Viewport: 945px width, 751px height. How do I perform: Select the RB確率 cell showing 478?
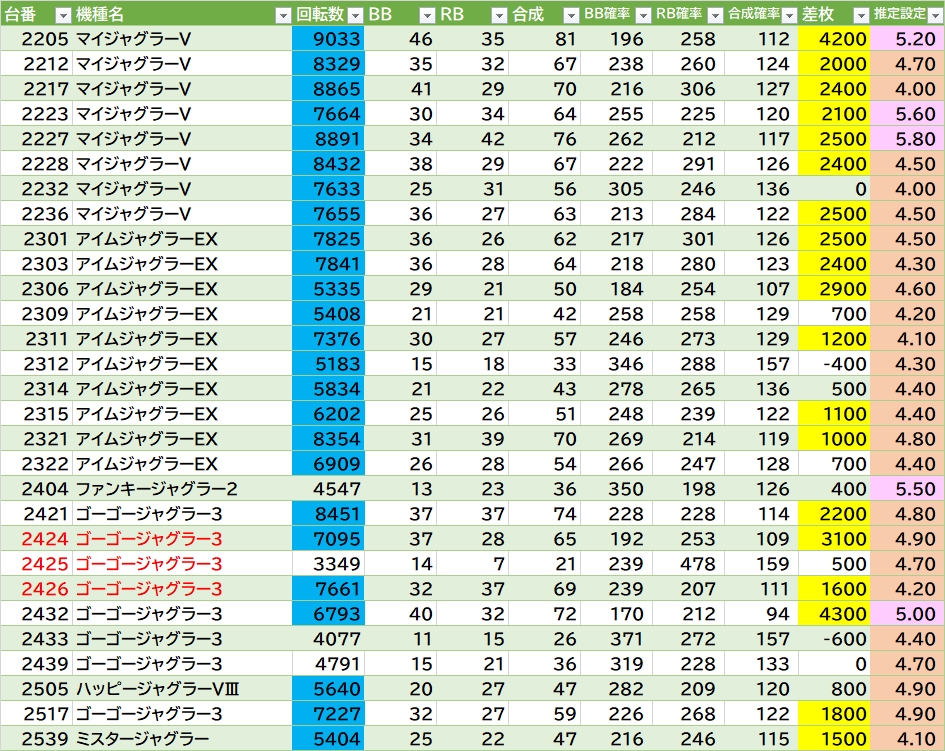pyautogui.click(x=689, y=564)
